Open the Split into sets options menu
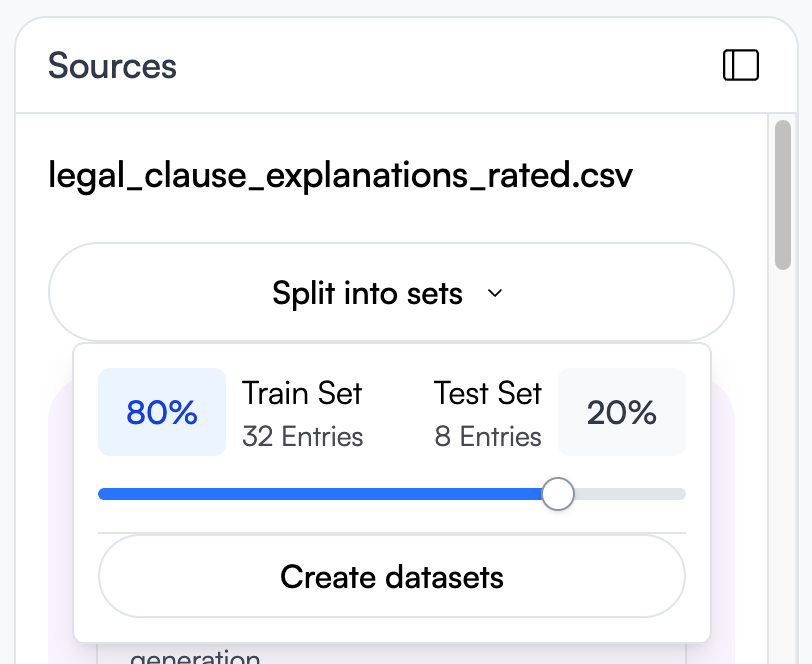Viewport: 812px width, 664px height. [x=391, y=293]
